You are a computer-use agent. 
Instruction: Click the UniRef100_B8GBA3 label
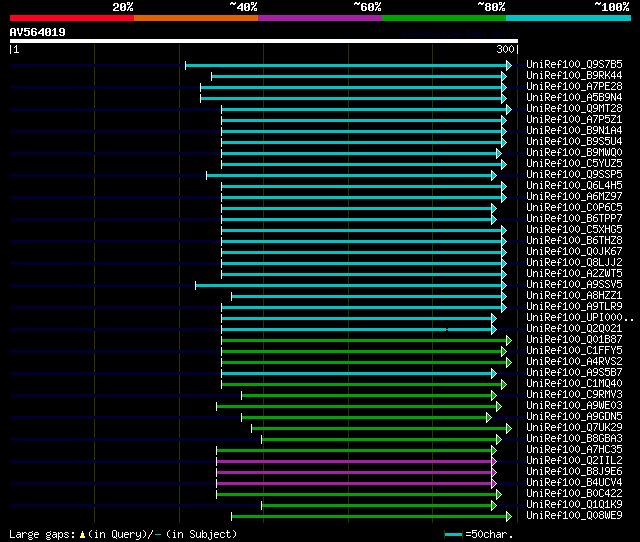[574, 439]
